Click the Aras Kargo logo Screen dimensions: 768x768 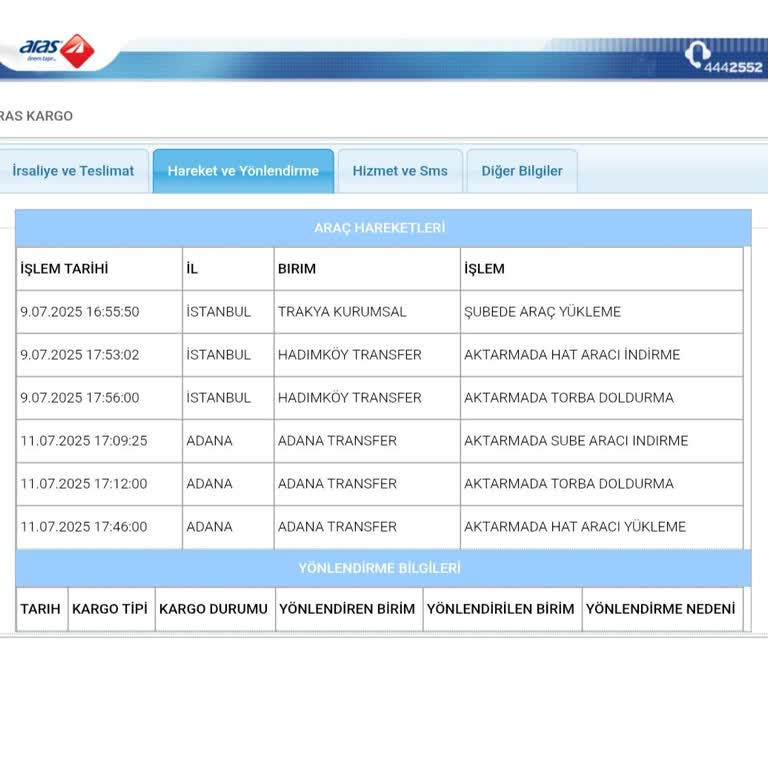click(57, 50)
